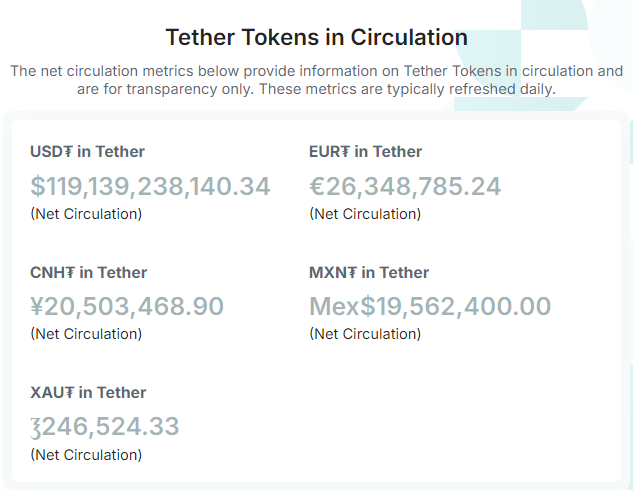Select the "CNH₮ in Tether" label
Image resolution: width=633 pixels, height=490 pixels.
[x=89, y=273]
